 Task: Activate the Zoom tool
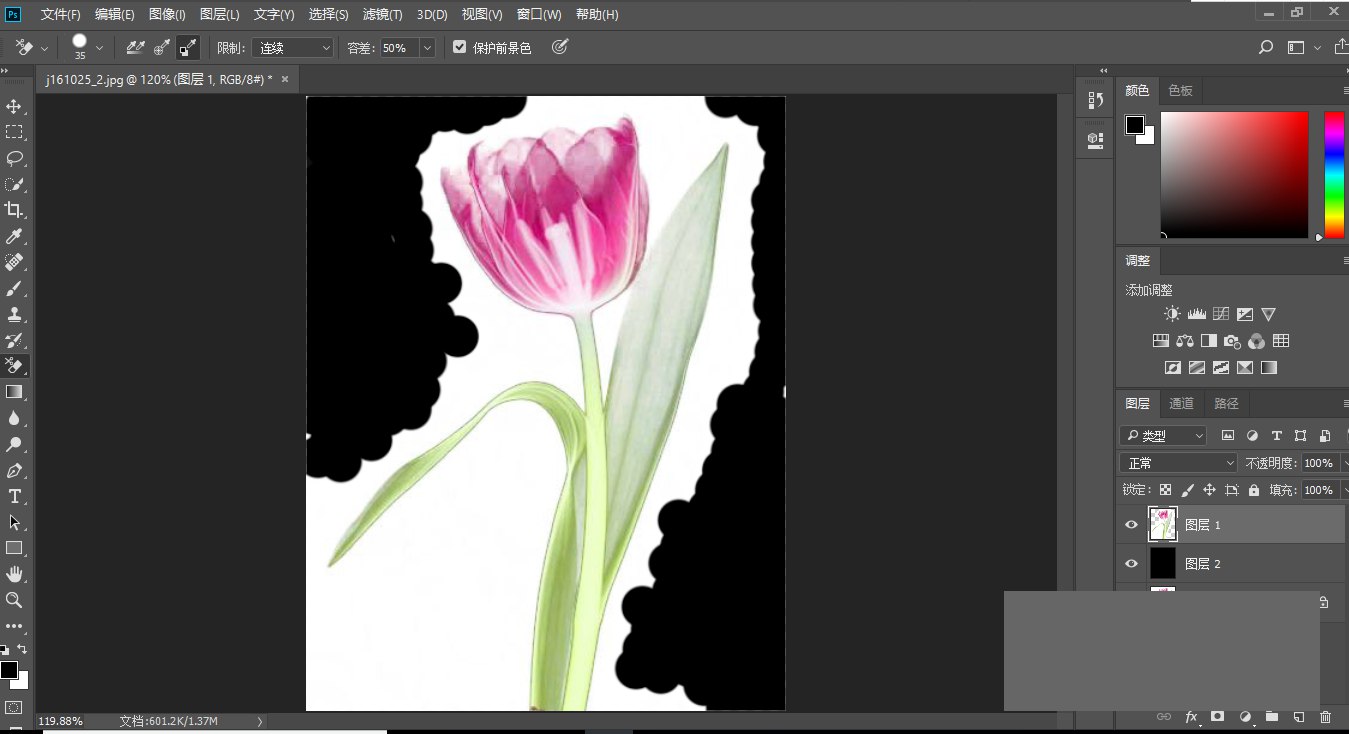pos(14,600)
